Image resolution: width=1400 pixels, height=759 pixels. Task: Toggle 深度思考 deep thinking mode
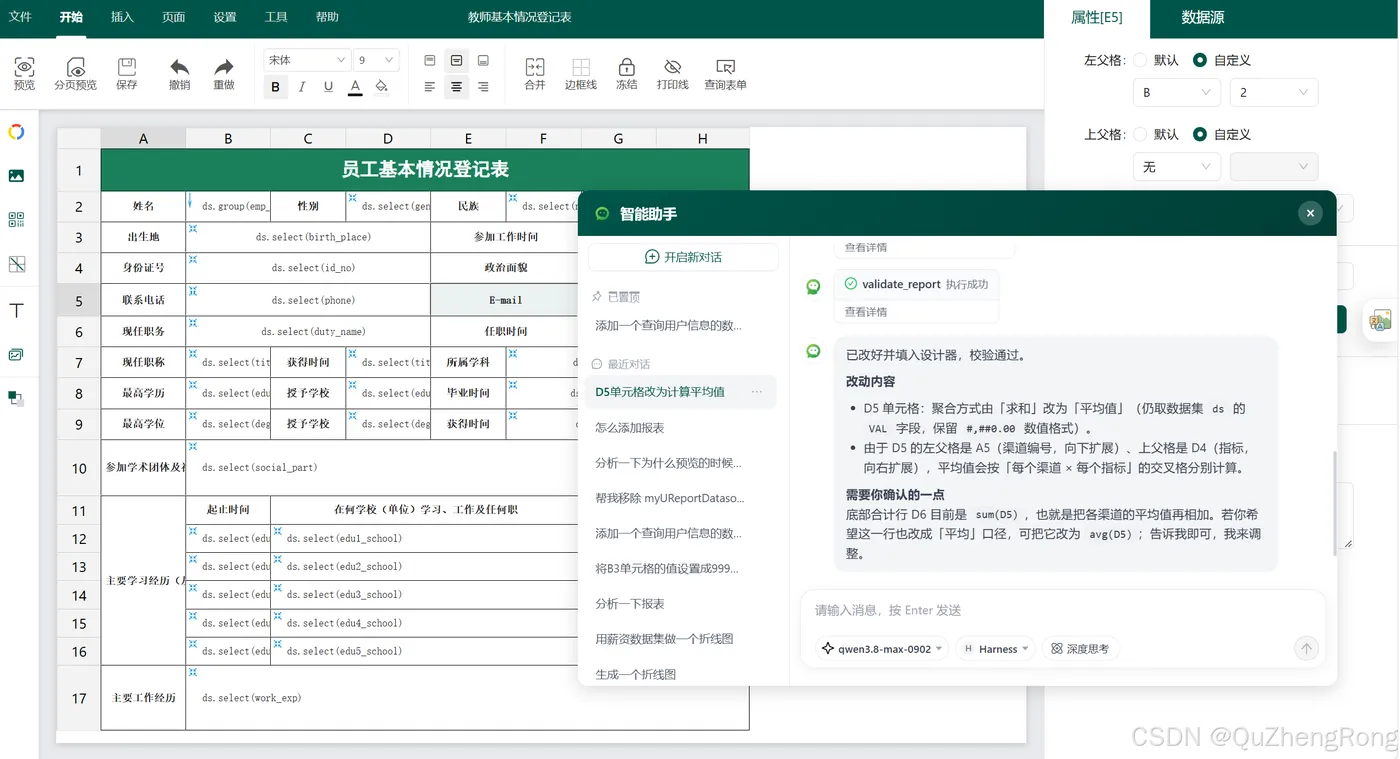tap(1080, 649)
